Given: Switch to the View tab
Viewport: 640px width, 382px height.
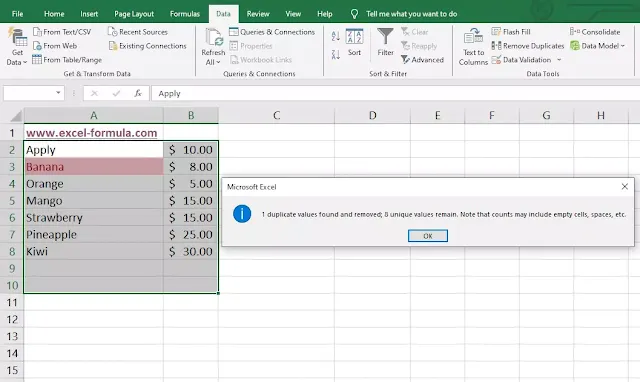Looking at the screenshot, I should (293, 14).
